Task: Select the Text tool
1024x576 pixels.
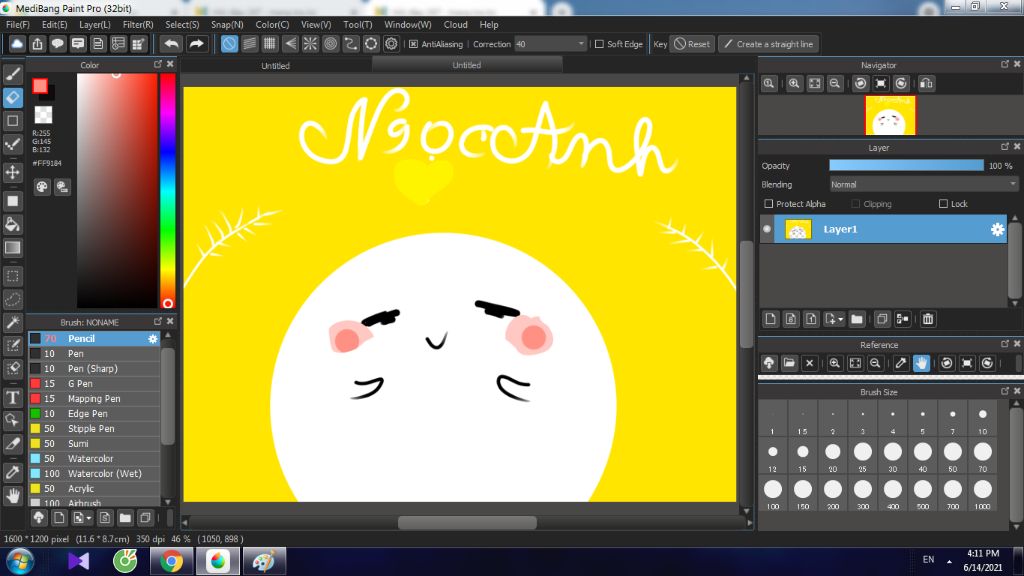Action: (12, 397)
